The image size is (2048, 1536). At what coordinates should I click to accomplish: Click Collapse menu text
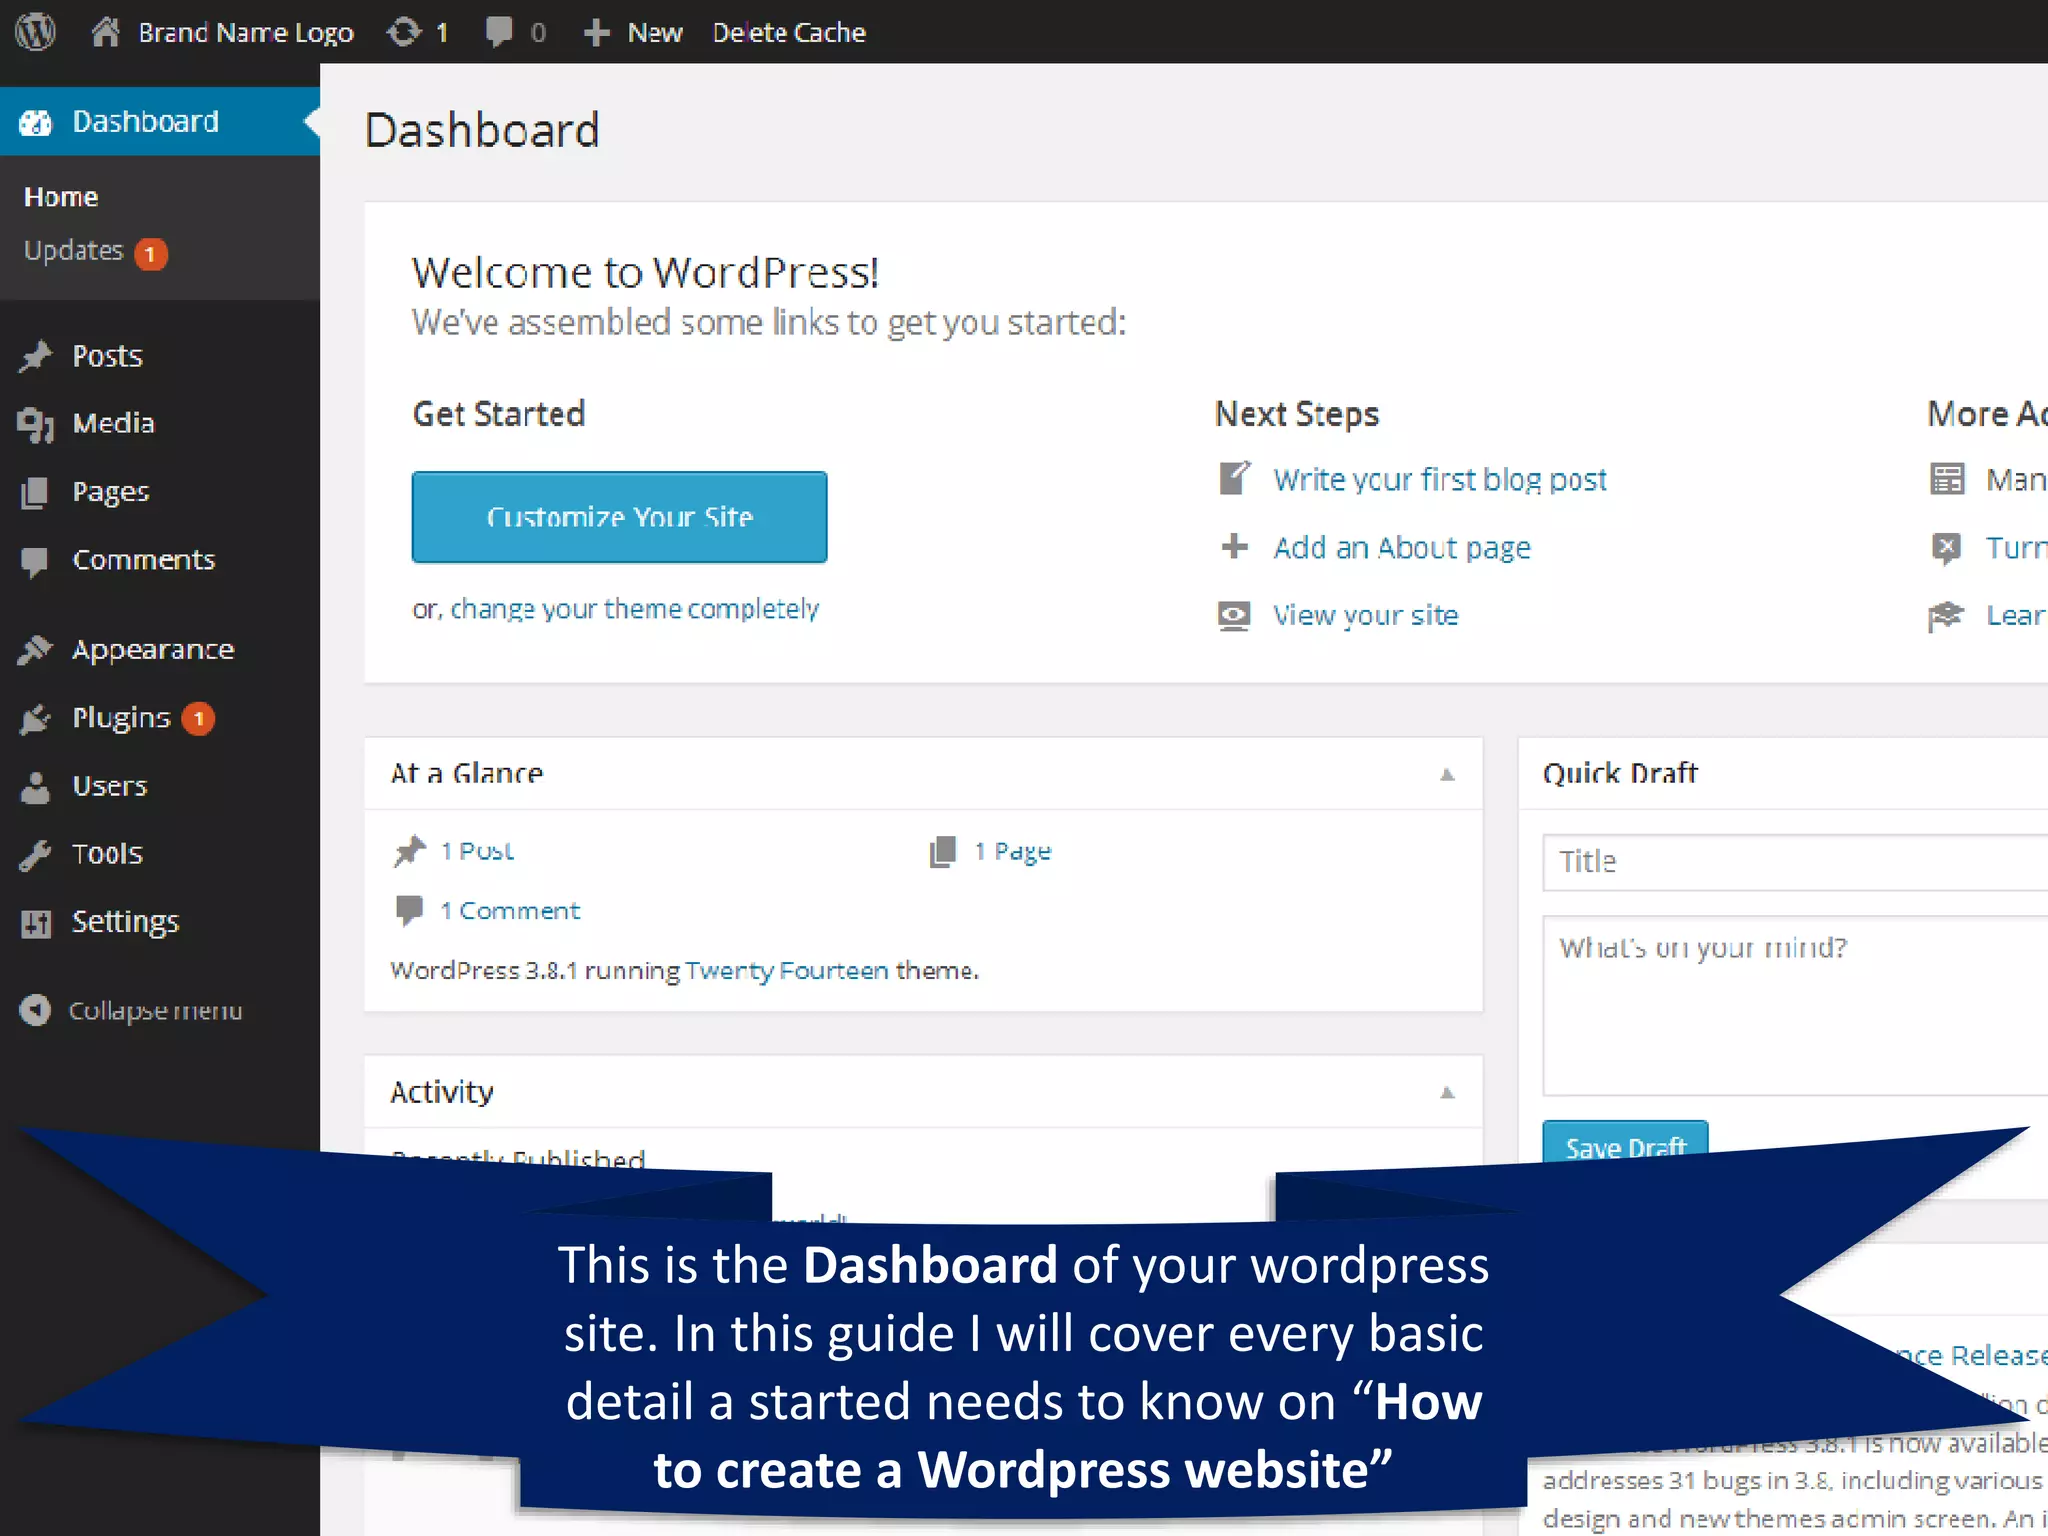click(x=155, y=1011)
